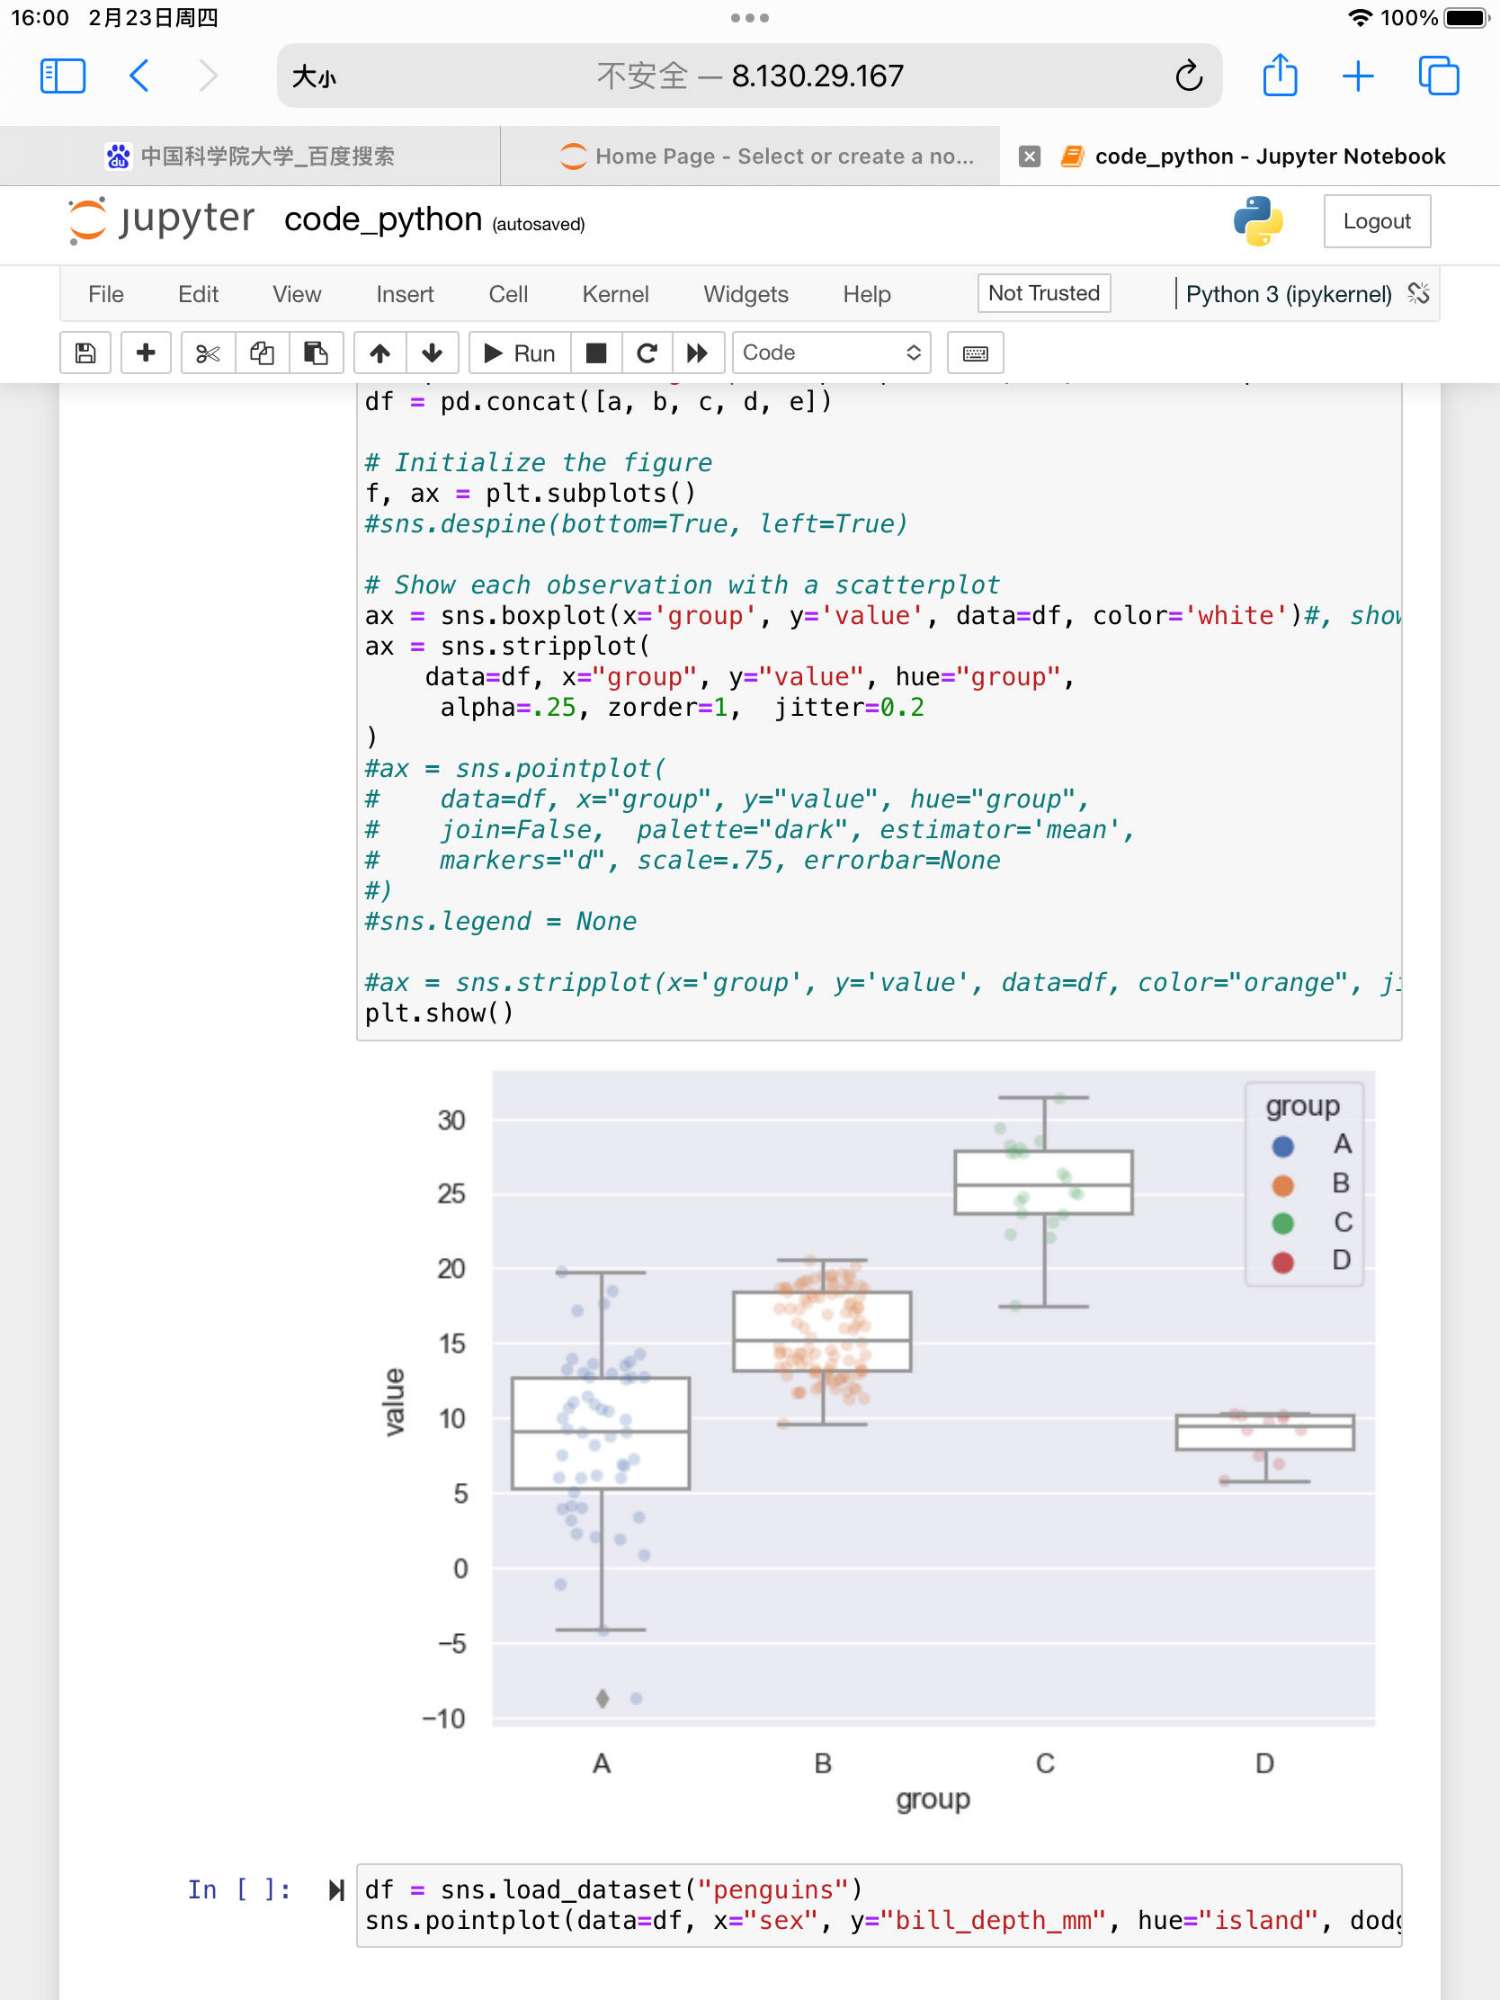The width and height of the screenshot is (1500, 2000).
Task: Run the penguins cell via its run icon
Action: point(336,1889)
